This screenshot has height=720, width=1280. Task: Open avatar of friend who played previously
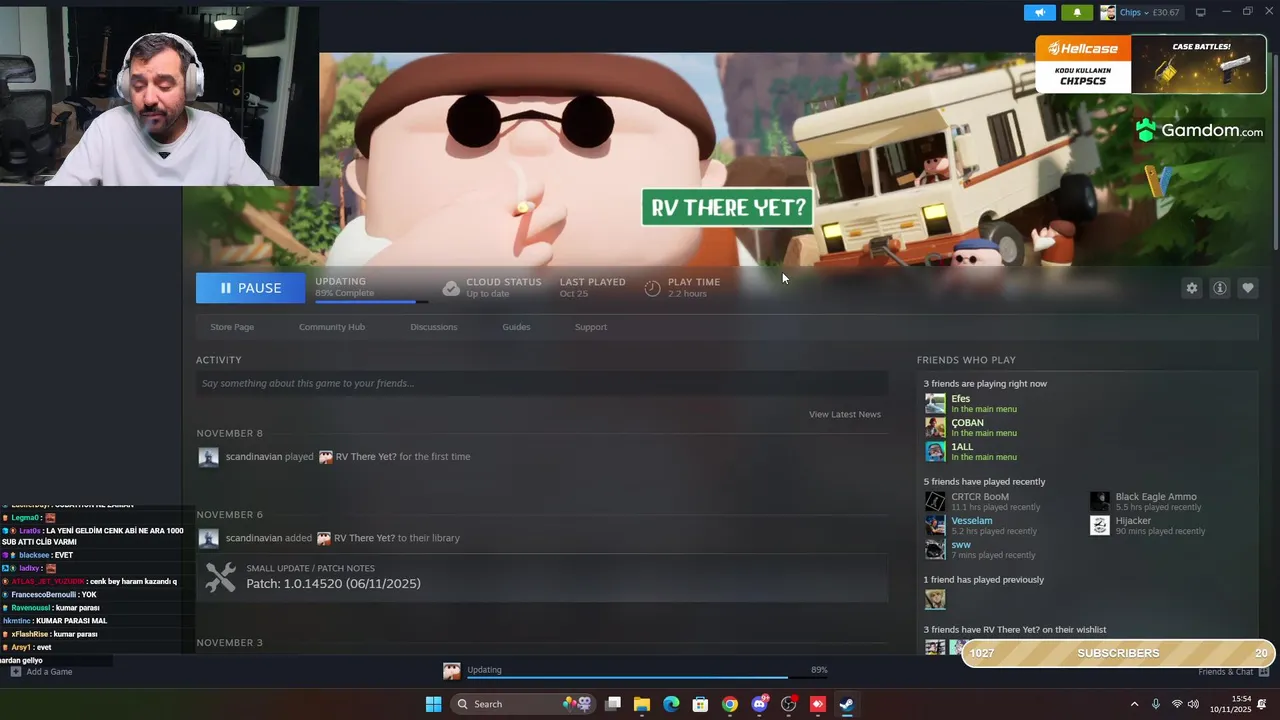(x=935, y=599)
